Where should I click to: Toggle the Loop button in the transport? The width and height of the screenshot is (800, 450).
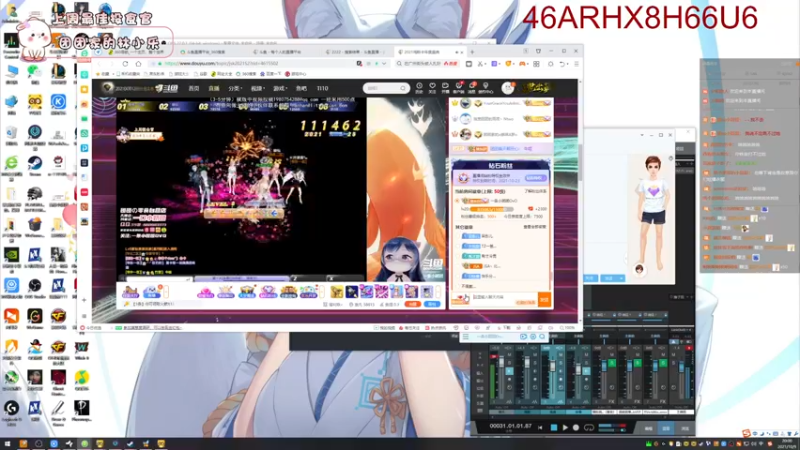pos(589,428)
